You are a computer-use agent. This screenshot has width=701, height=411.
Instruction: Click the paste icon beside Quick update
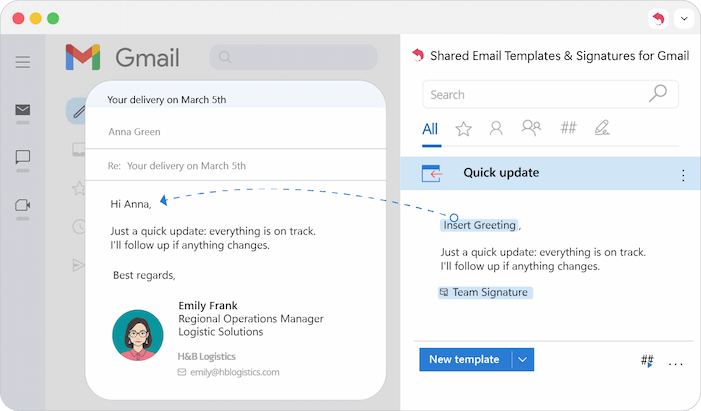click(432, 173)
